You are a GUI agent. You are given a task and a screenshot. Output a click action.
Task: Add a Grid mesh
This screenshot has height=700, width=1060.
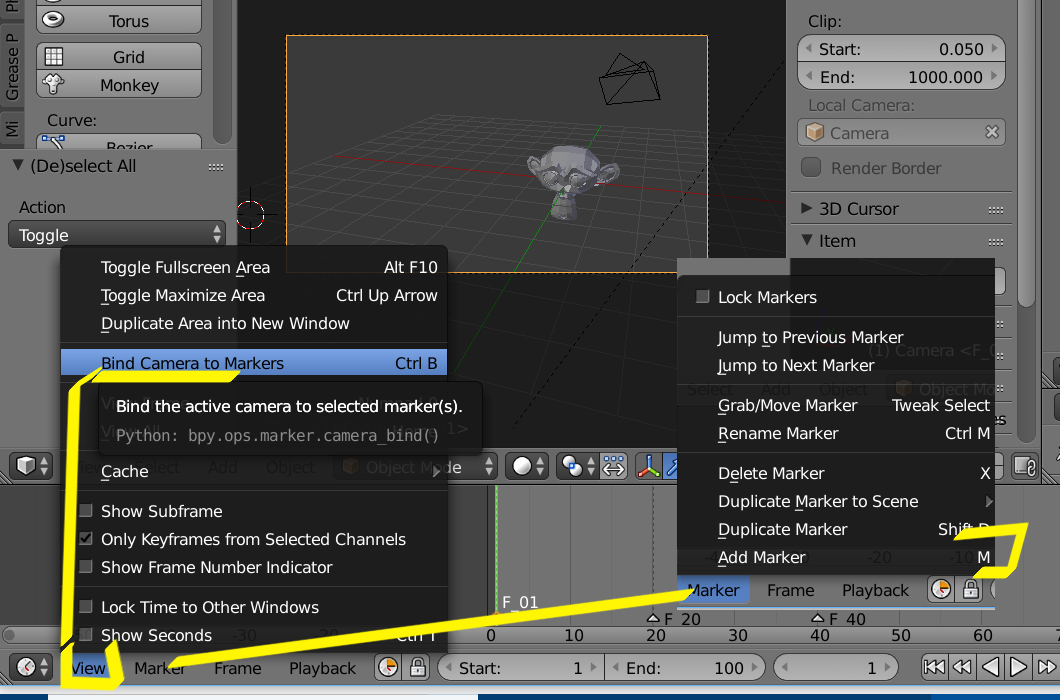(119, 56)
